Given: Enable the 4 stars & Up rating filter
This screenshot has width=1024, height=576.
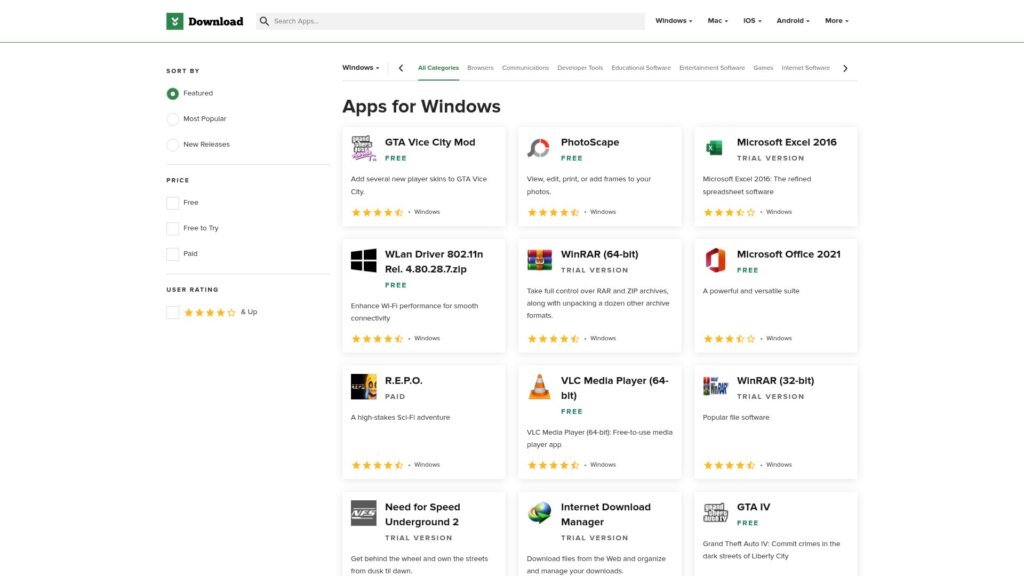Looking at the screenshot, I should pos(172,312).
